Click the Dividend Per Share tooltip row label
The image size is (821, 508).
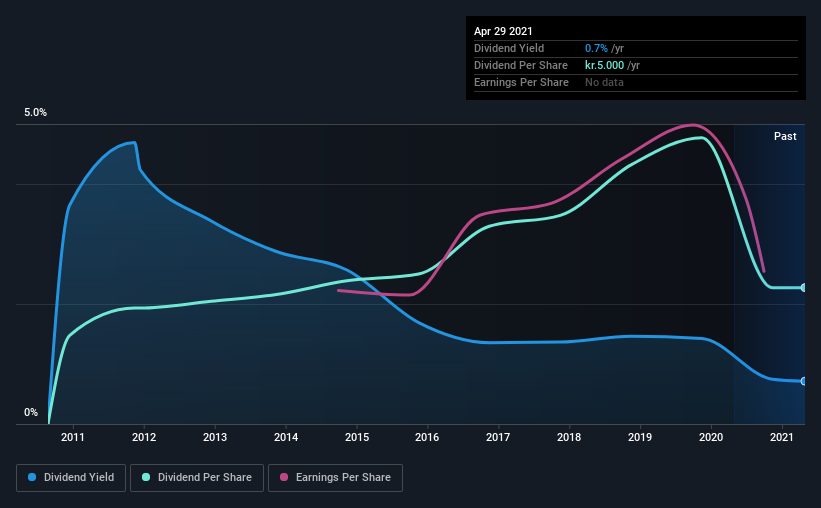520,65
